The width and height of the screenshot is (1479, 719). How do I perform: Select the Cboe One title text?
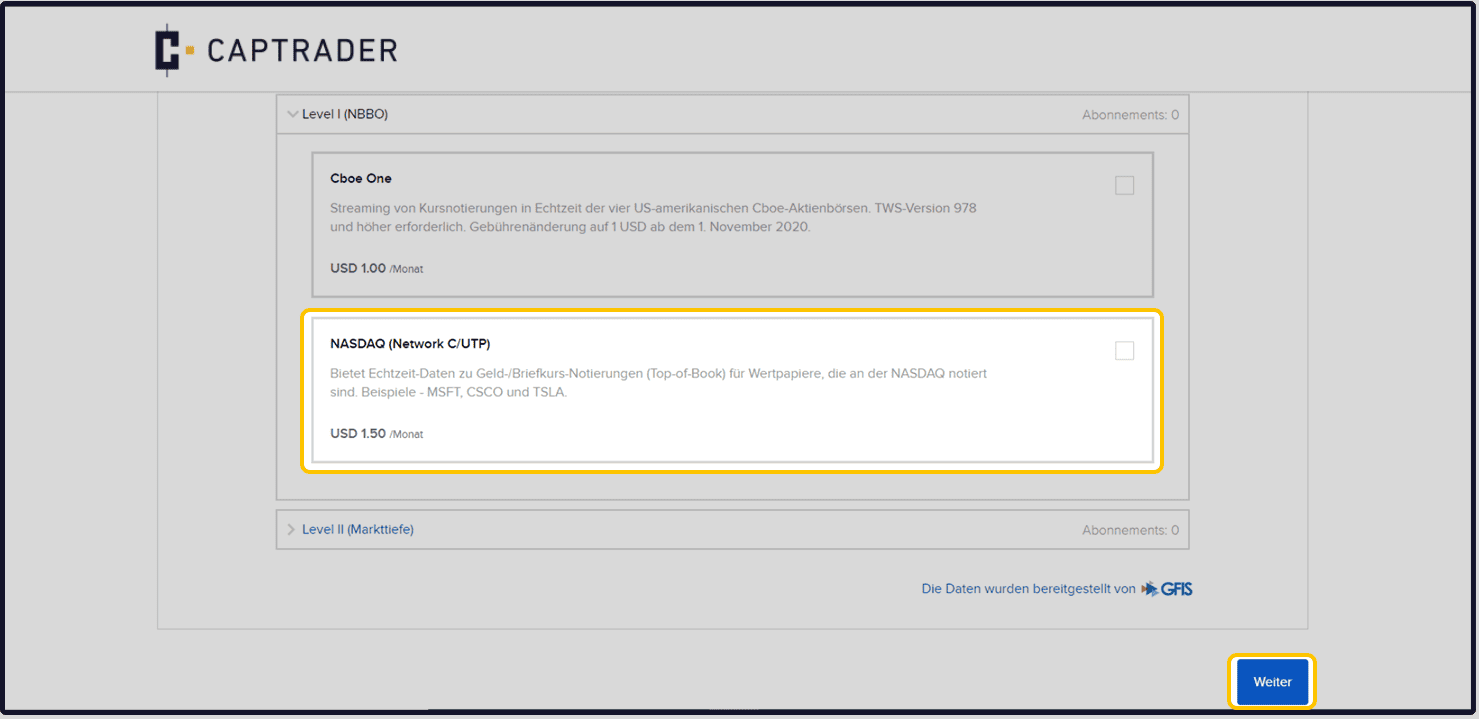[361, 178]
